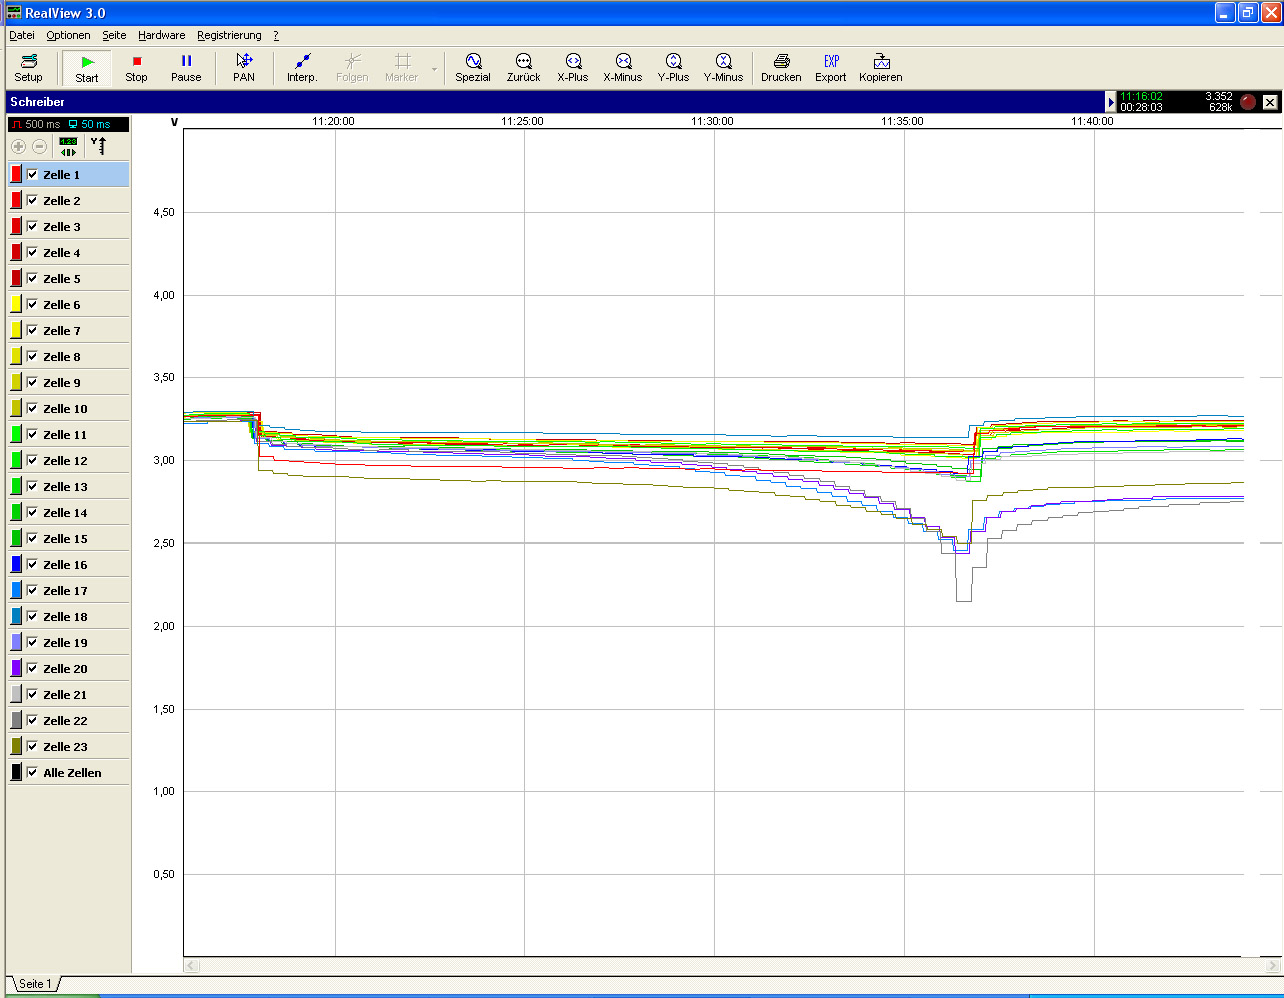Toggle the Zelle 17 checkbox
This screenshot has width=1284, height=998.
pyautogui.click(x=33, y=590)
